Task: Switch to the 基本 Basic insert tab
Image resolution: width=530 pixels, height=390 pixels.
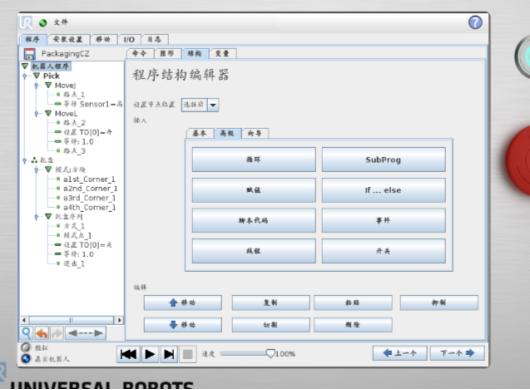Action: [200, 133]
